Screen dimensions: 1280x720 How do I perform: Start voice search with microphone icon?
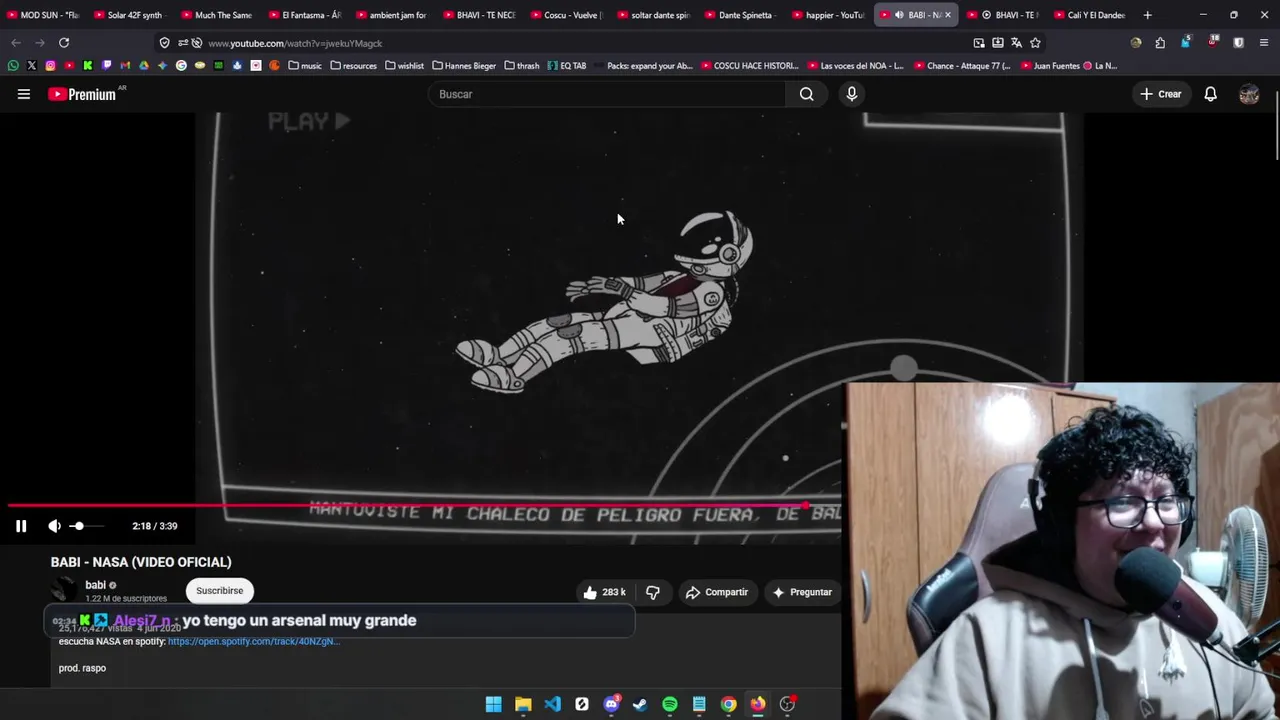pyautogui.click(x=852, y=94)
